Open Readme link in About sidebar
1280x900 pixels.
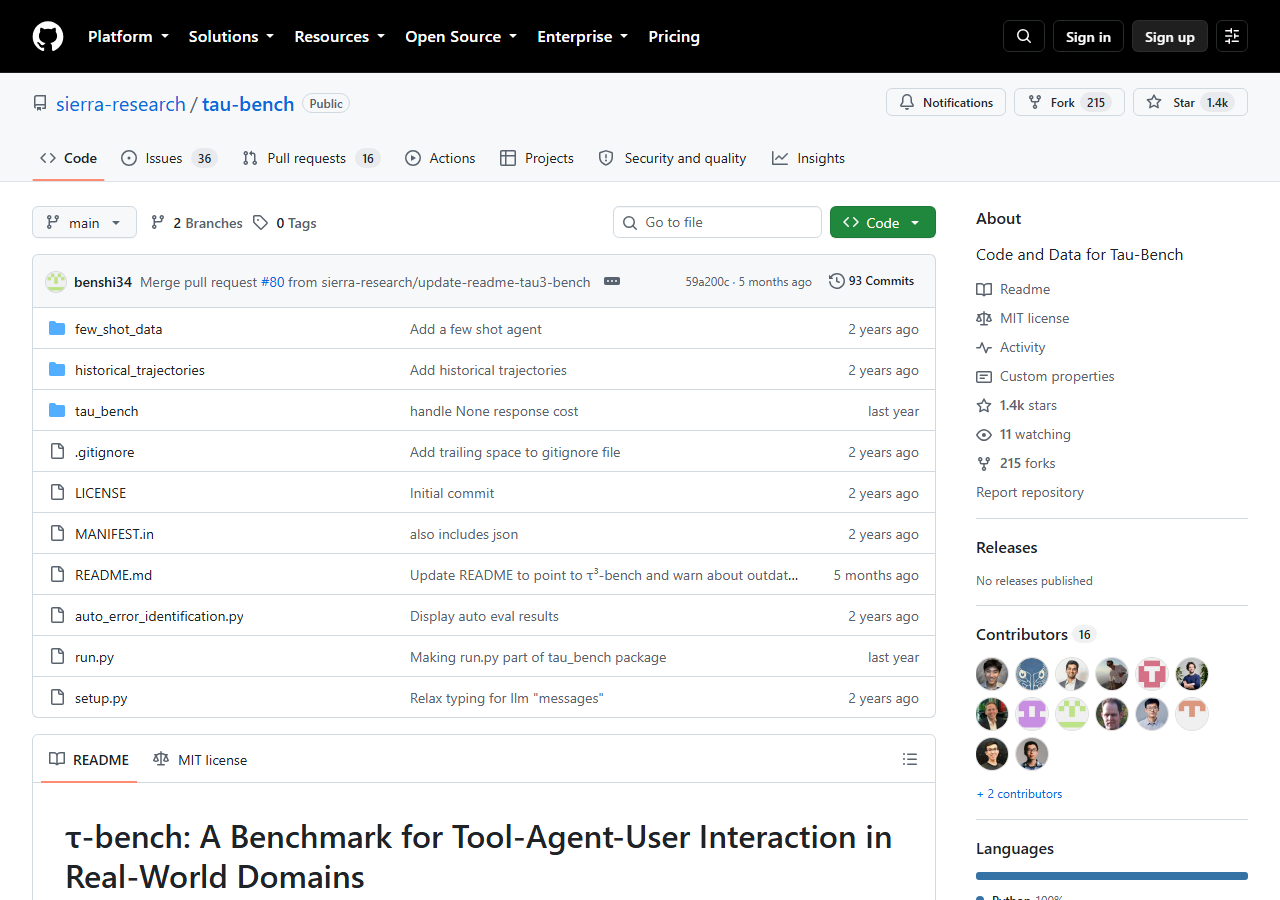1013,289
